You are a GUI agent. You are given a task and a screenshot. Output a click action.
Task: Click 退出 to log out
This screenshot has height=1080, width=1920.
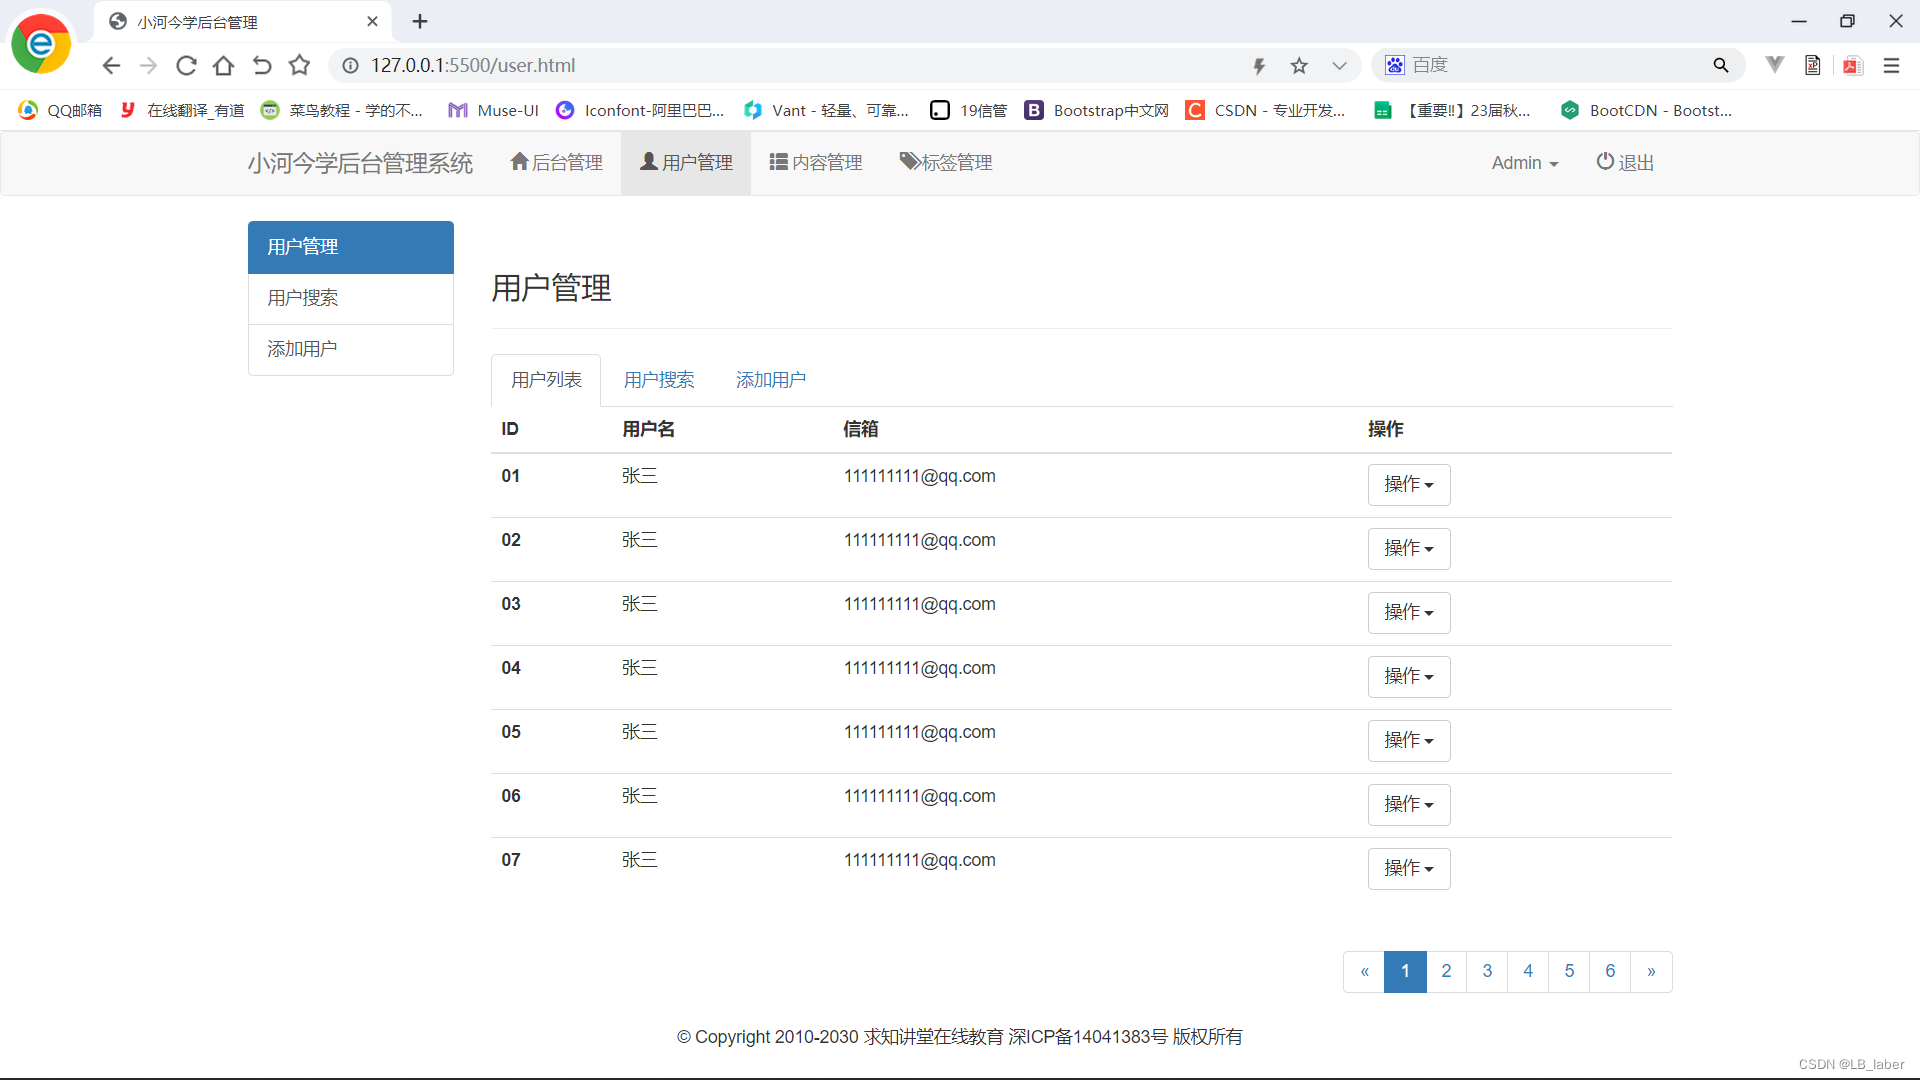click(x=1625, y=163)
